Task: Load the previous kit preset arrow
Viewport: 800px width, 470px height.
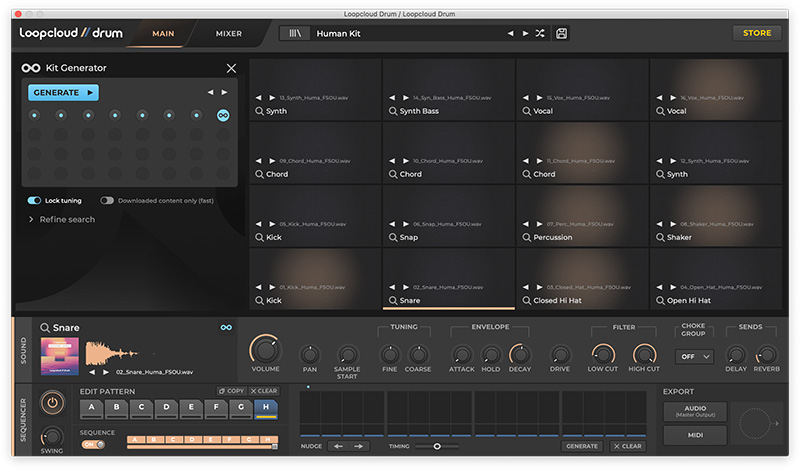Action: point(511,33)
